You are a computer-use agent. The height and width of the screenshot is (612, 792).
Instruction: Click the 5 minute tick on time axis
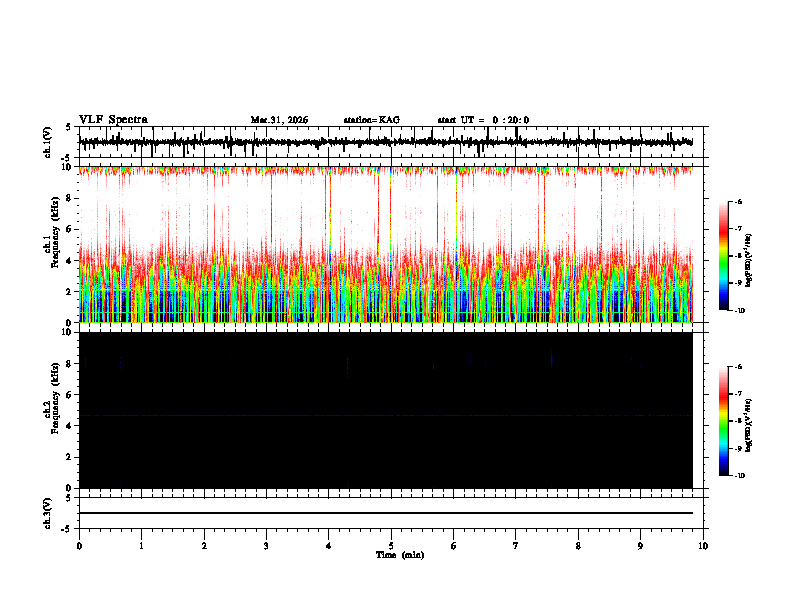pos(391,546)
